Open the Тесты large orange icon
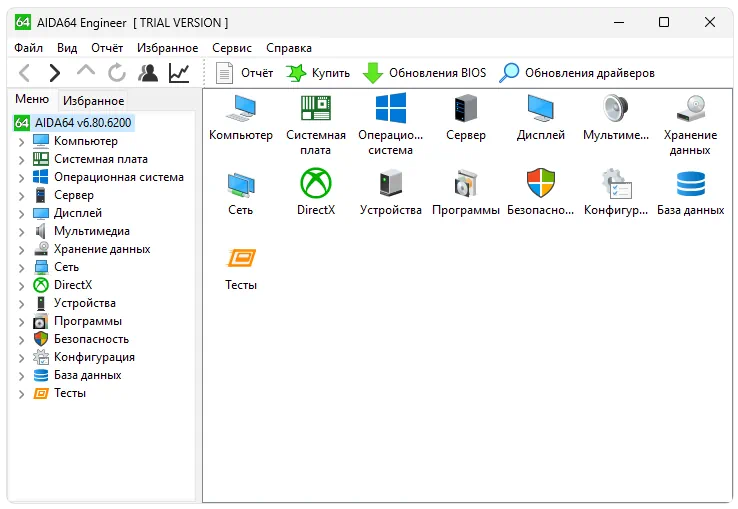 click(x=241, y=258)
